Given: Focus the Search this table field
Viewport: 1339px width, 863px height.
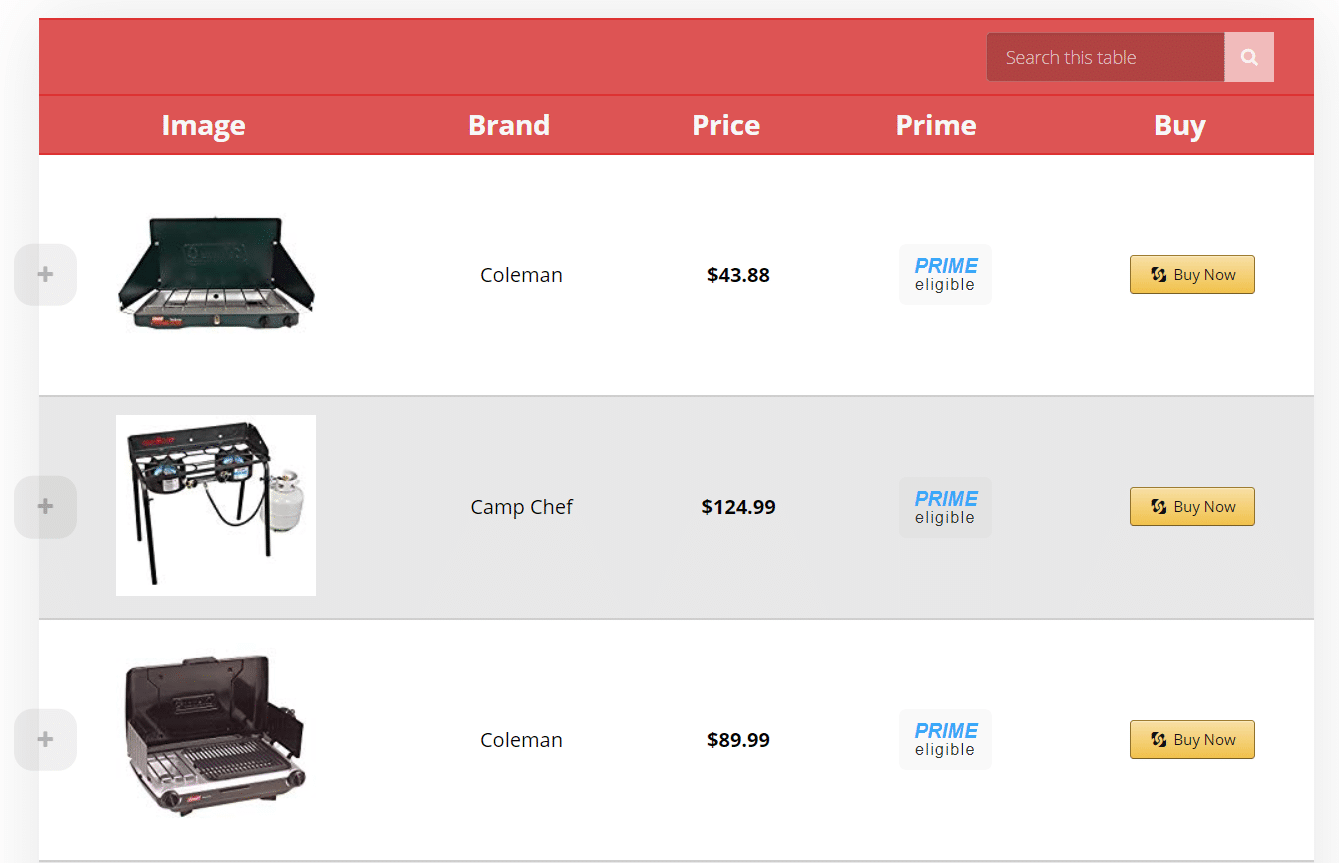Looking at the screenshot, I should point(1105,58).
